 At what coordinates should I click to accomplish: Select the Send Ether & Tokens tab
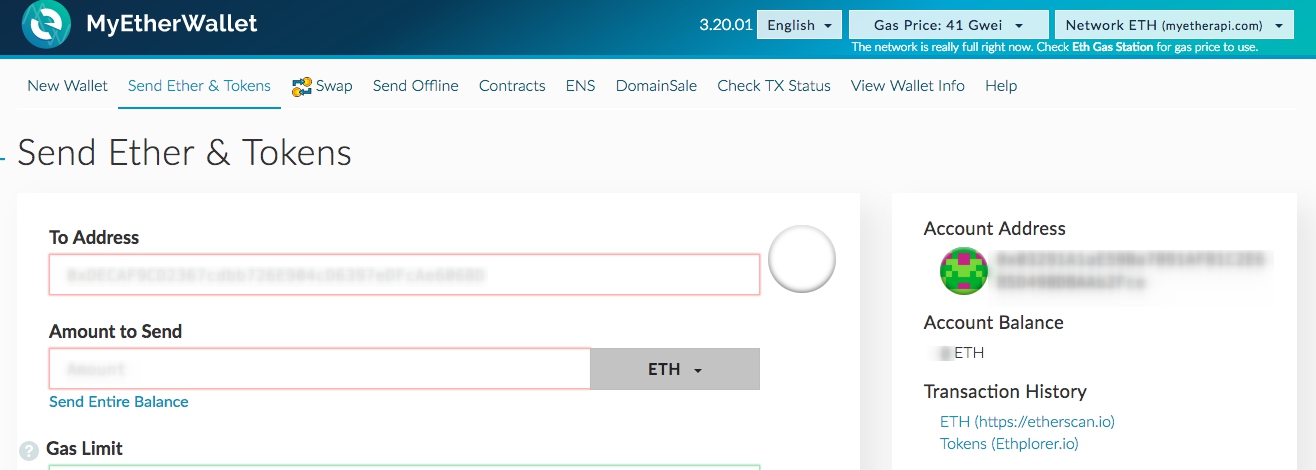pyautogui.click(x=199, y=86)
